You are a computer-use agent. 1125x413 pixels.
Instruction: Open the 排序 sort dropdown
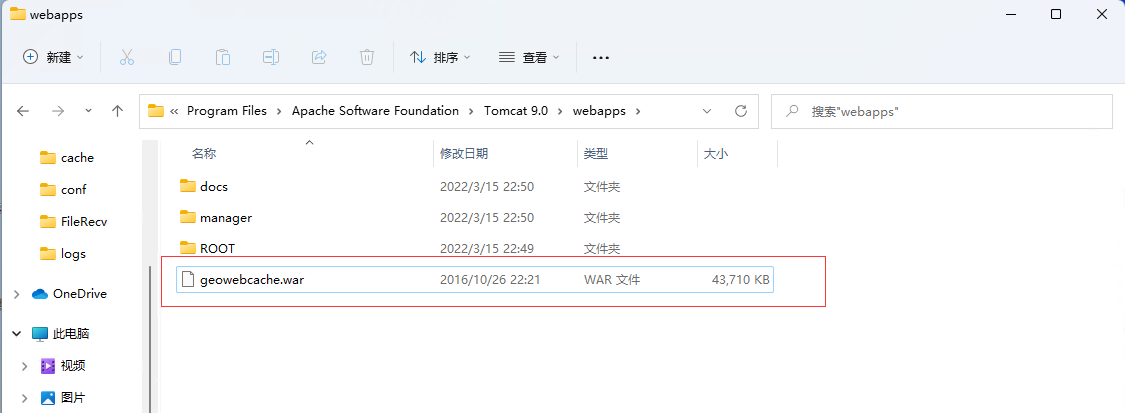coord(440,57)
